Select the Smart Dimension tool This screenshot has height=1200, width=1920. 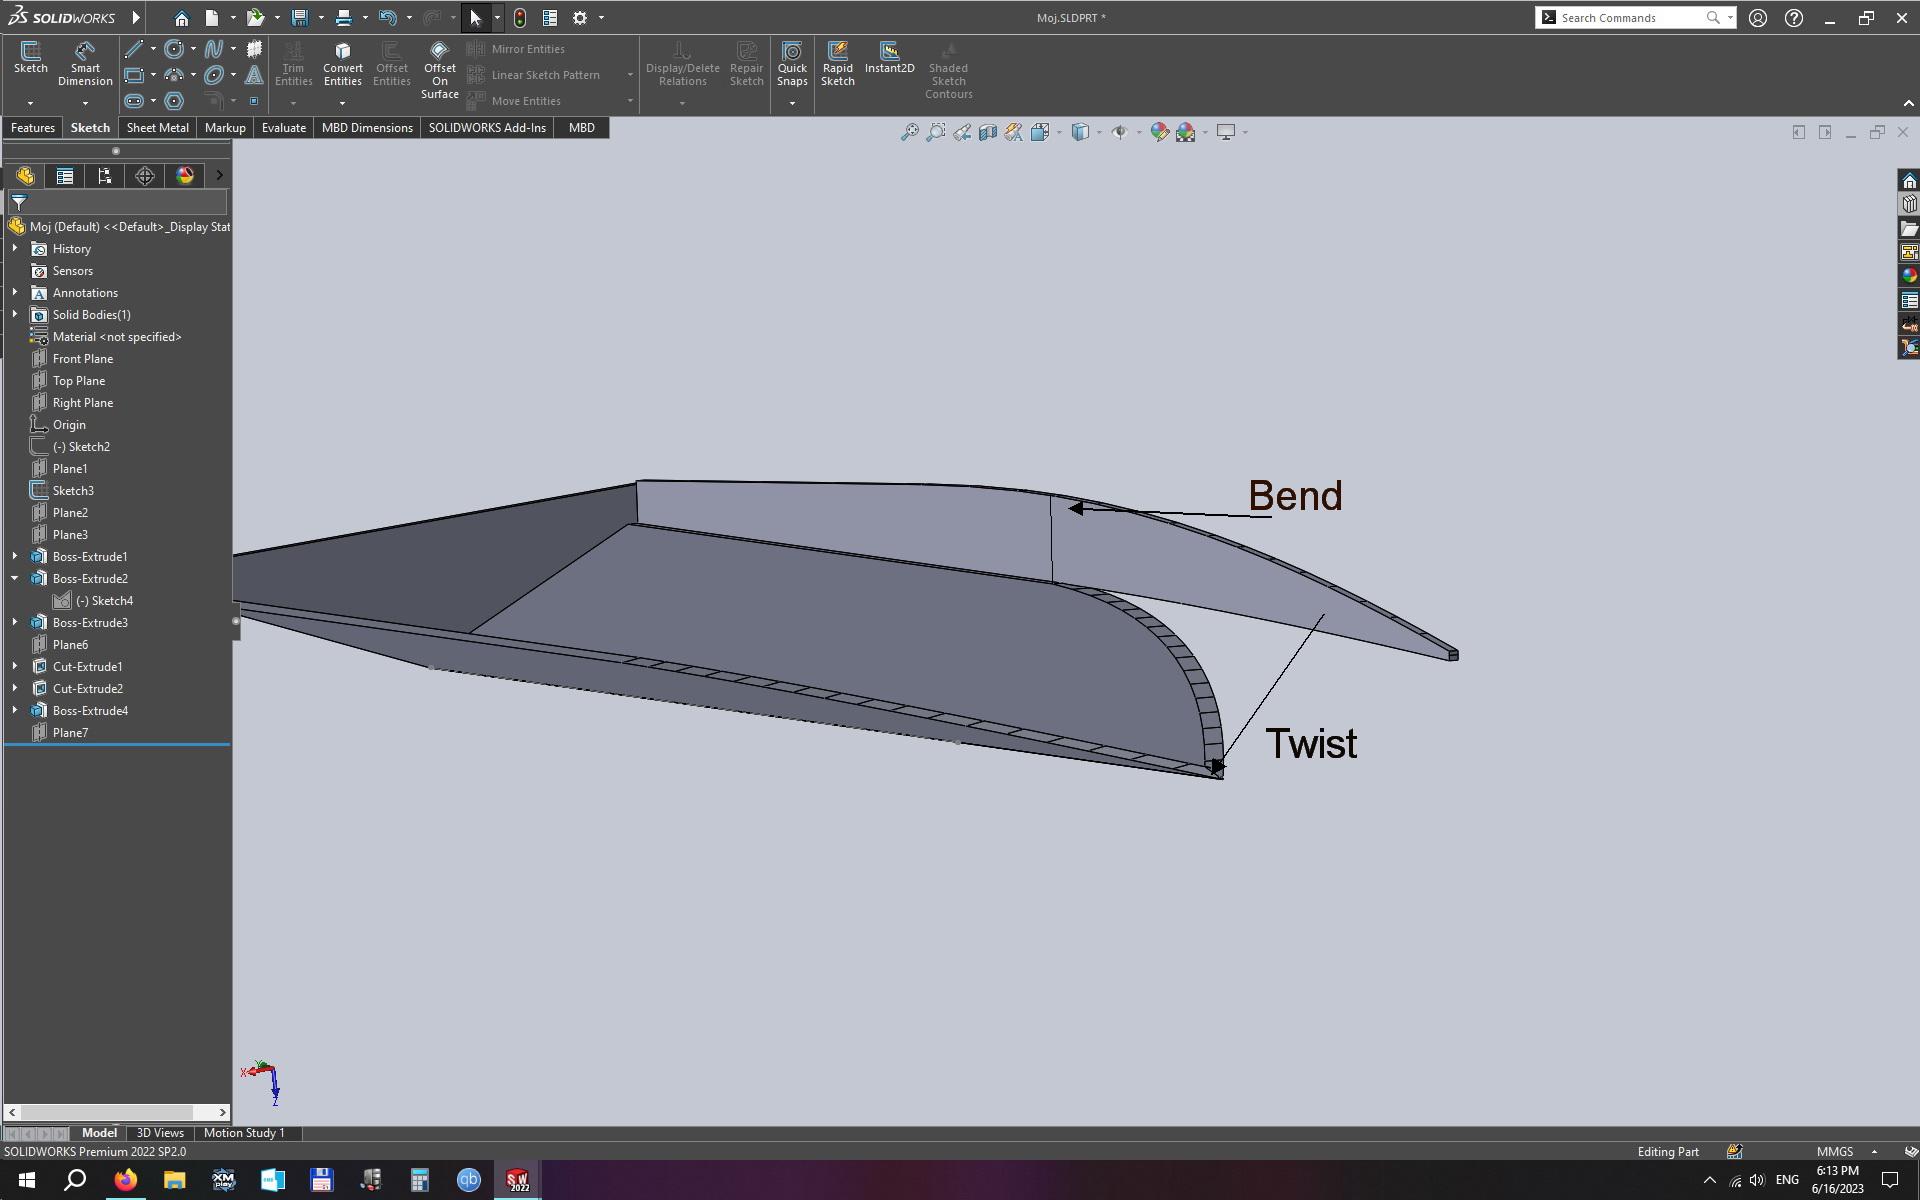(x=84, y=62)
